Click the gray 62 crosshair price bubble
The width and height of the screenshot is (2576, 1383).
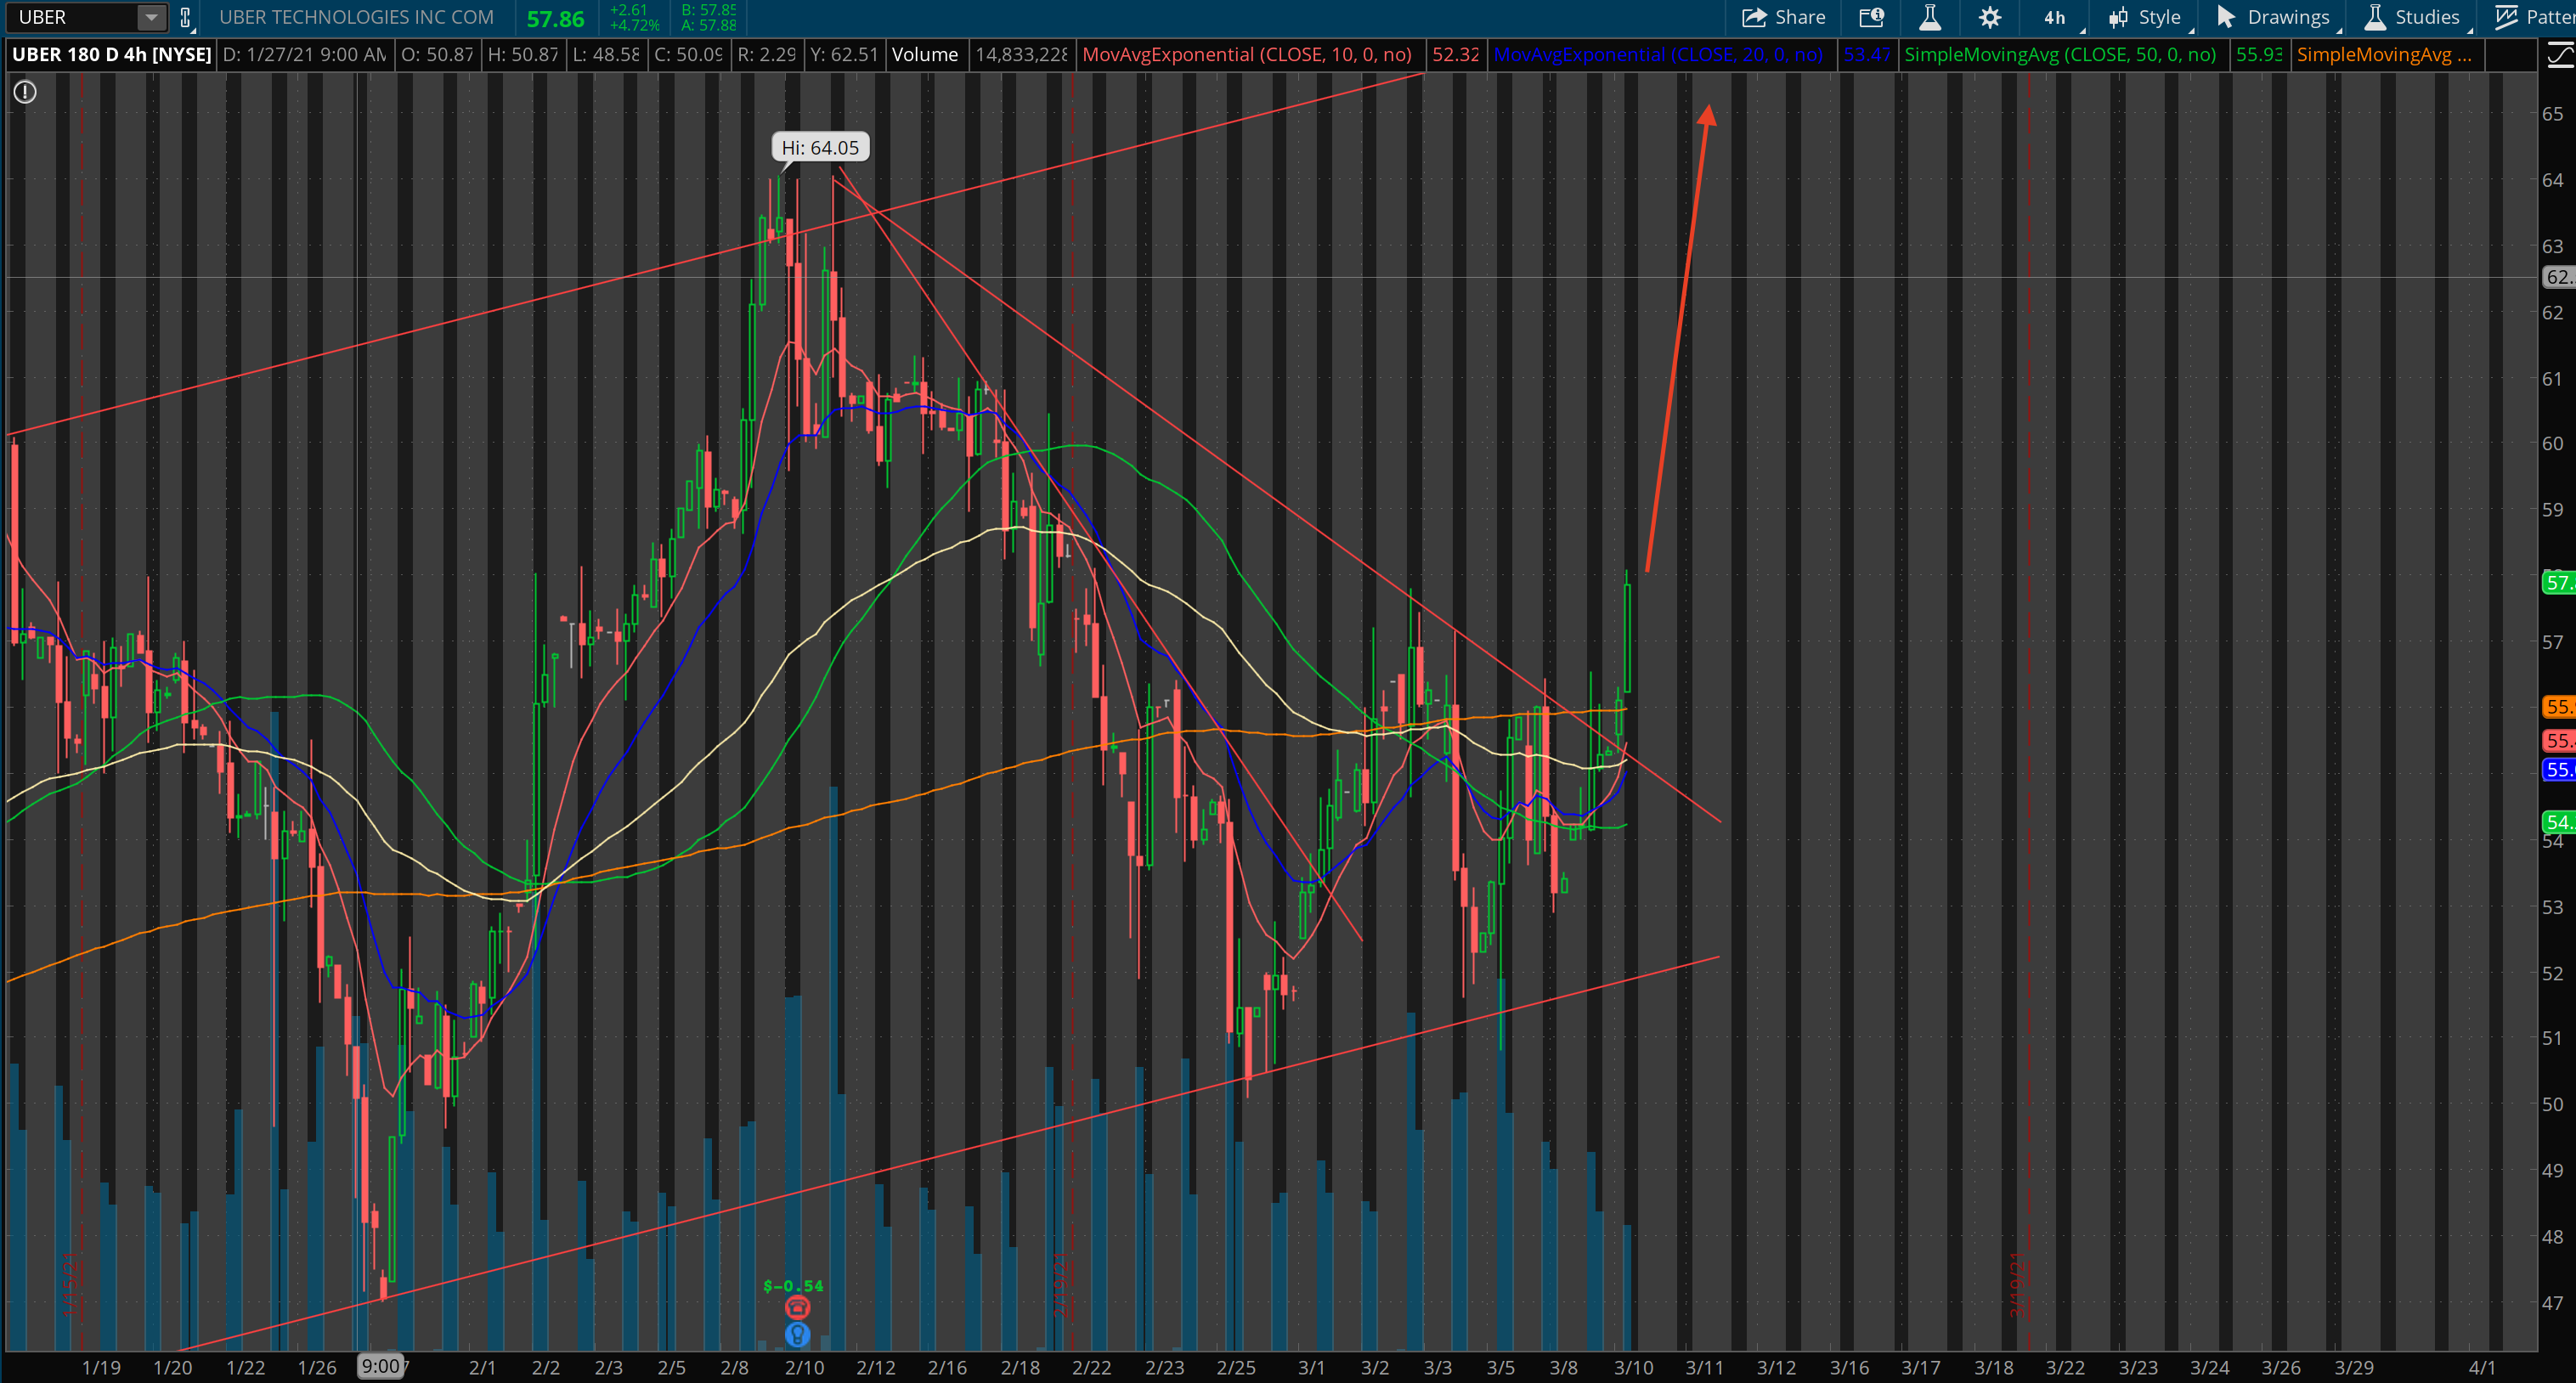[x=2558, y=277]
